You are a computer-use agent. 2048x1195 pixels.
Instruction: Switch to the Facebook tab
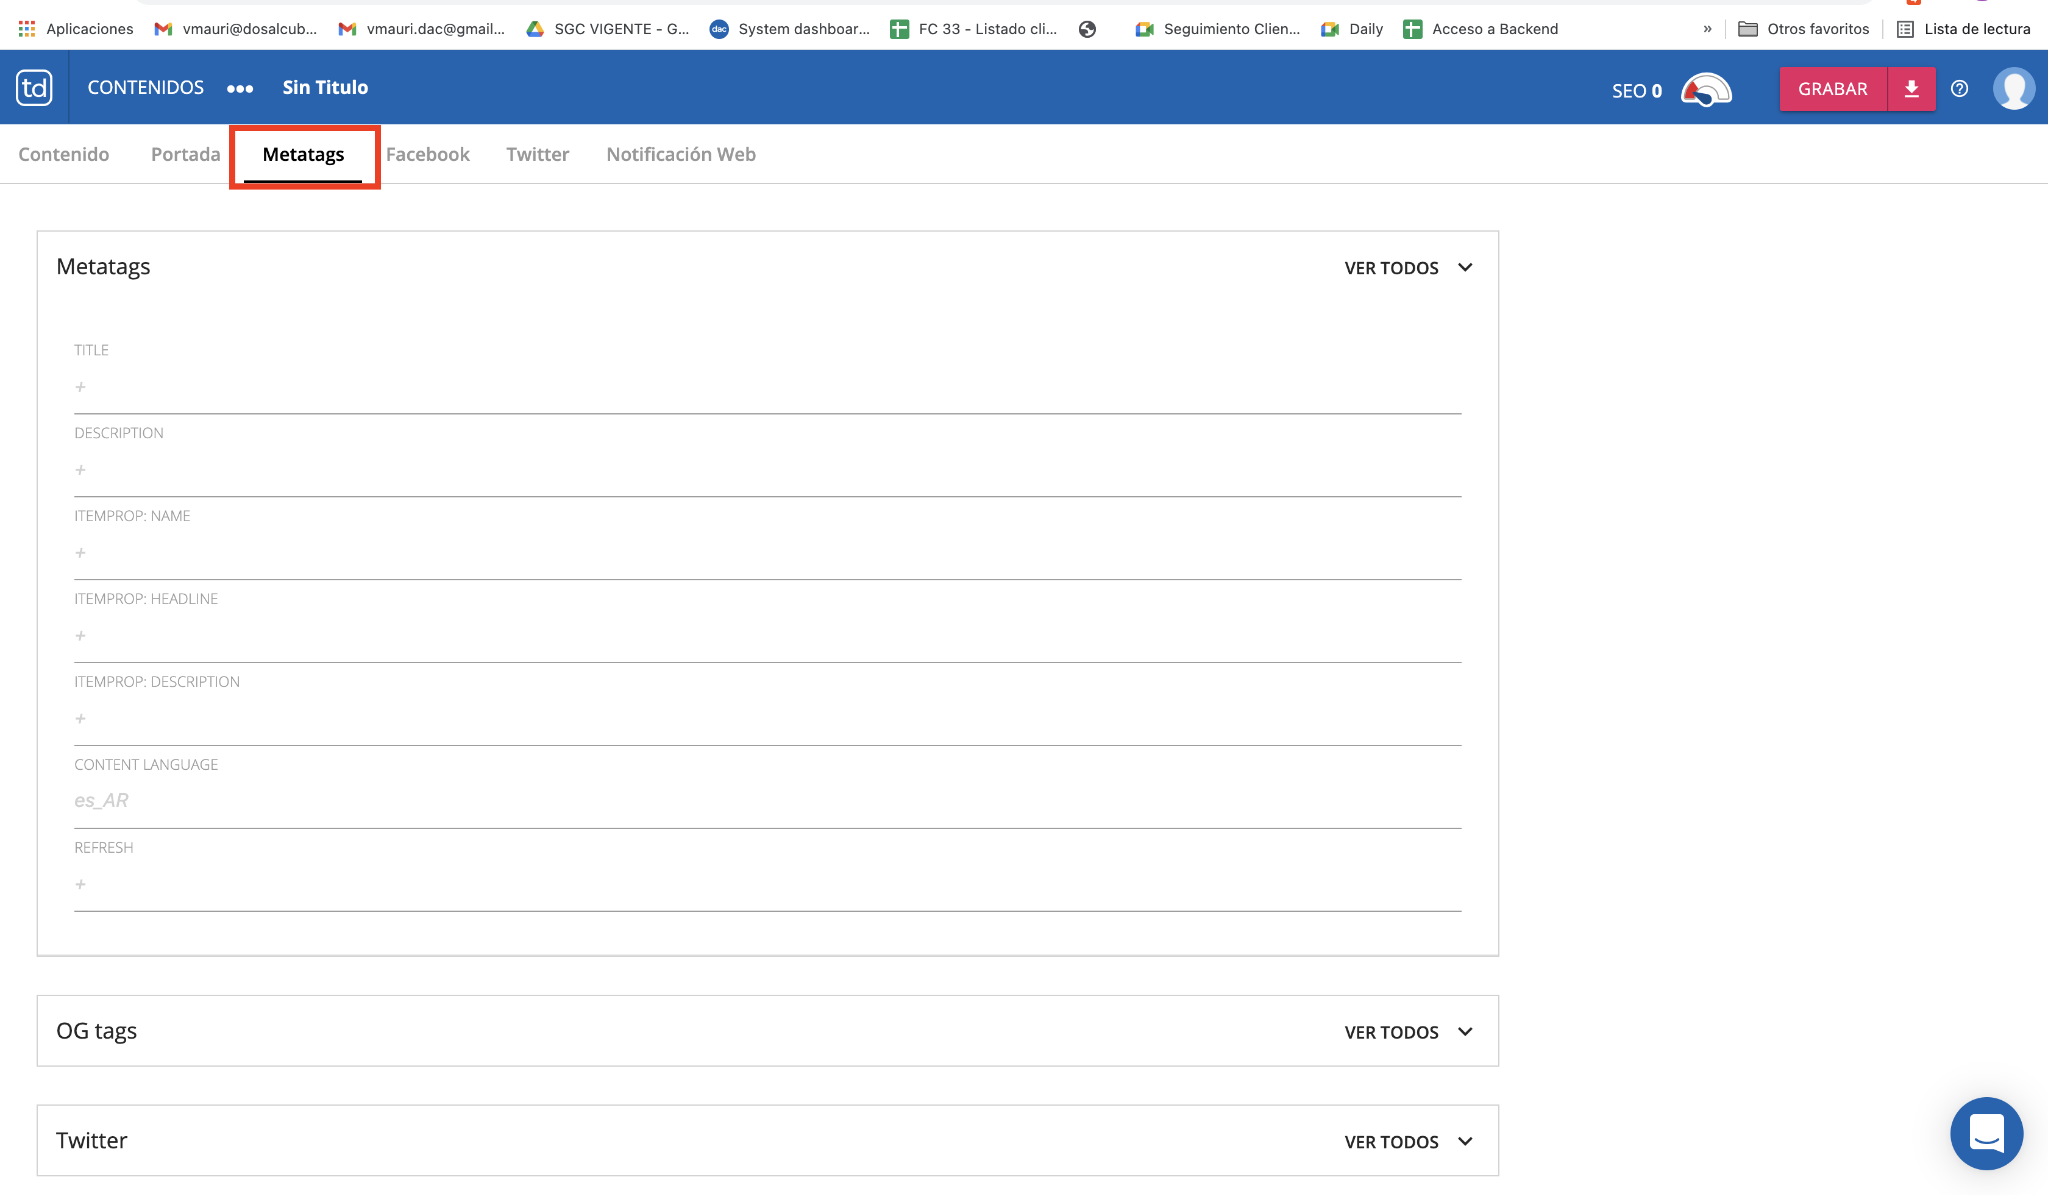click(427, 154)
